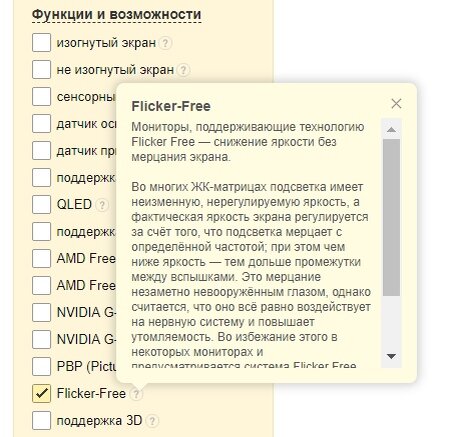Viewport: 456px width, 437px height.
Task: Click the tooltip scrollbar thumb
Action: [x=391, y=217]
